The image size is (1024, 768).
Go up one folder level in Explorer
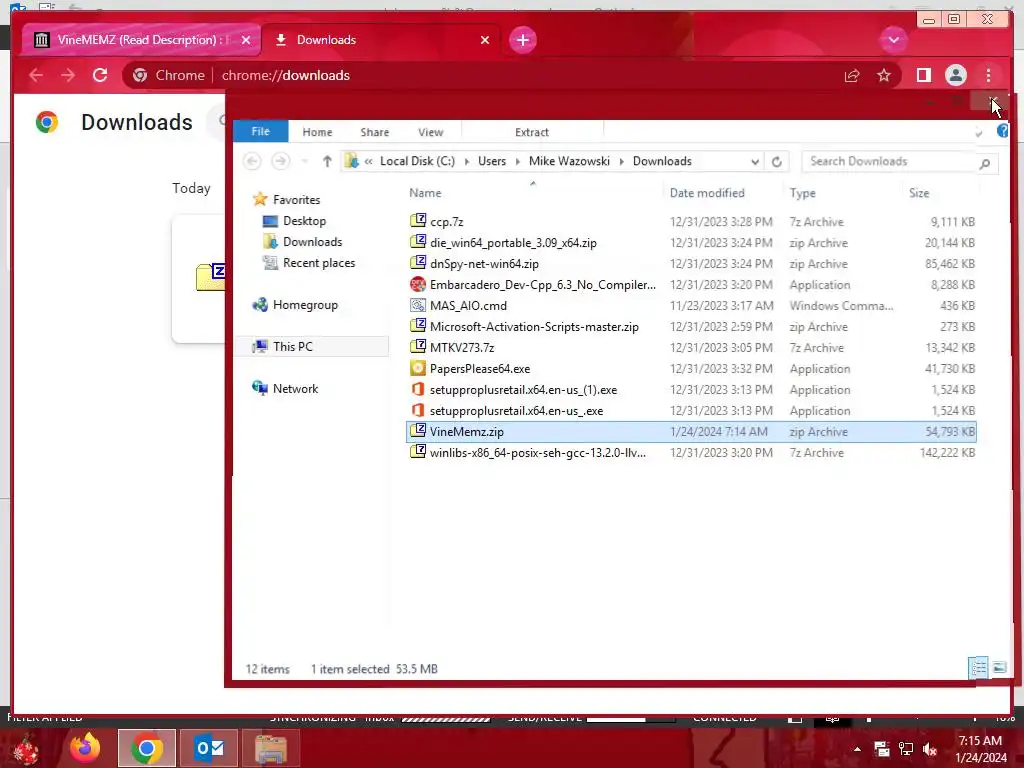click(x=327, y=161)
